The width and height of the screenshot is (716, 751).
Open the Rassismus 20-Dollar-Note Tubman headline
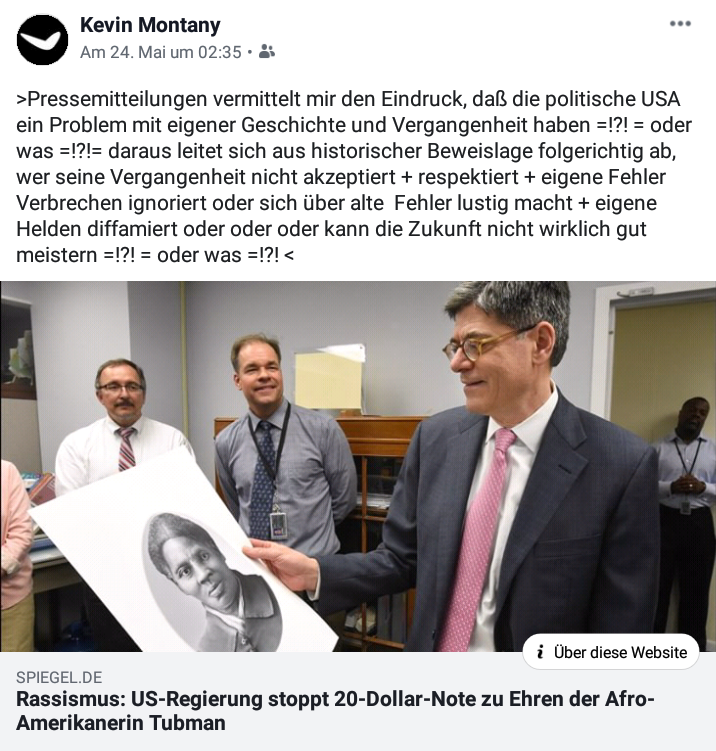[335, 711]
